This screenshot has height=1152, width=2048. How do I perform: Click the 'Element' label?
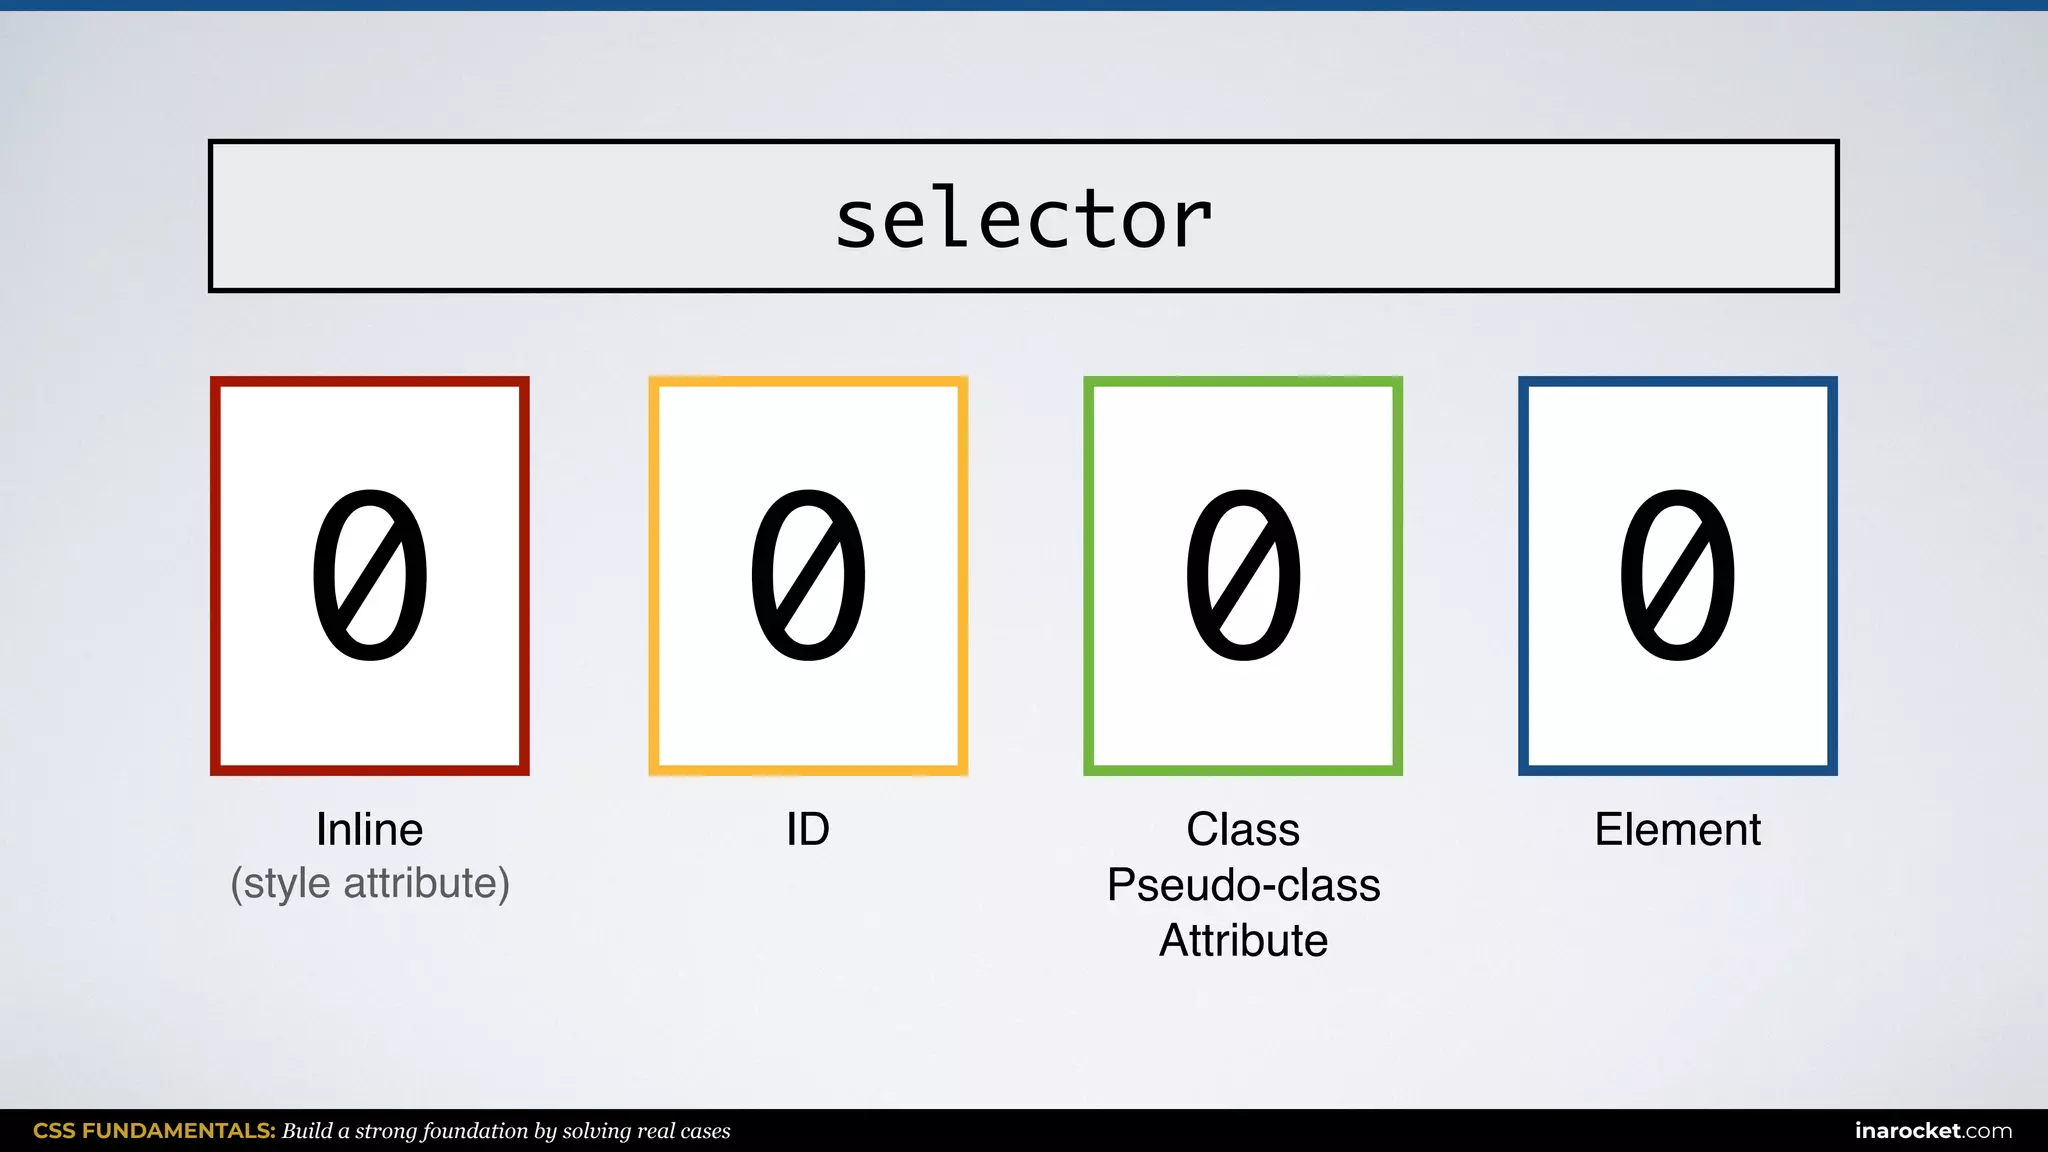pyautogui.click(x=1677, y=829)
